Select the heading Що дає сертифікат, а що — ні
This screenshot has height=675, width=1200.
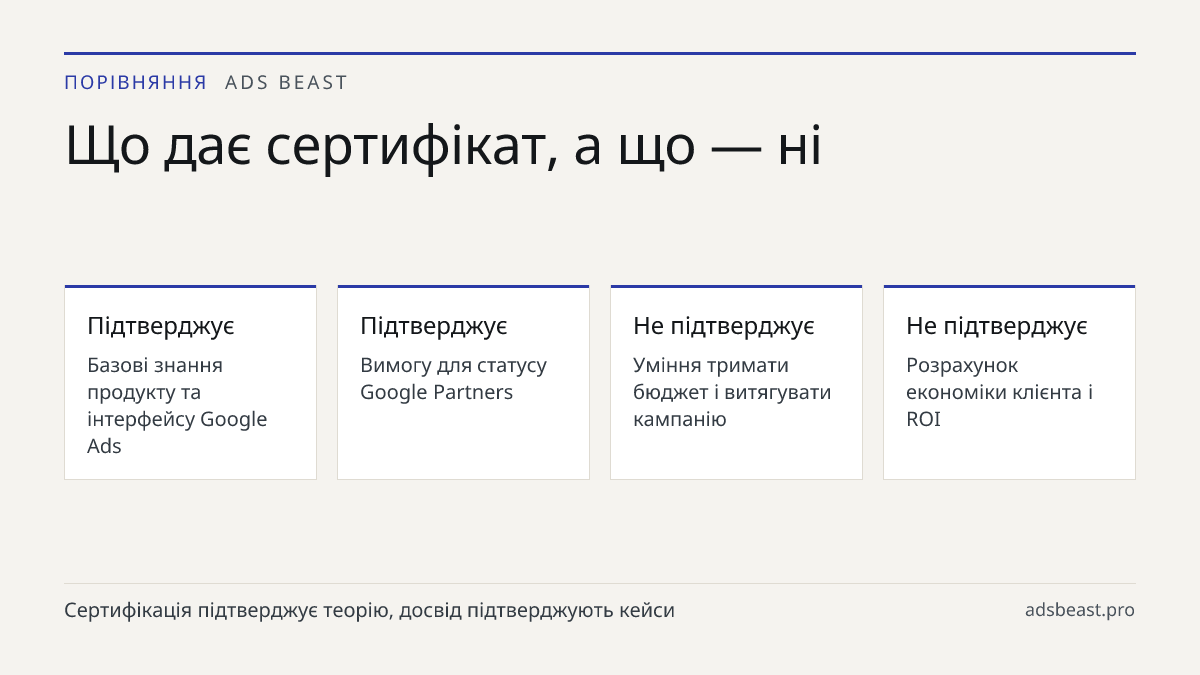[x=443, y=146]
